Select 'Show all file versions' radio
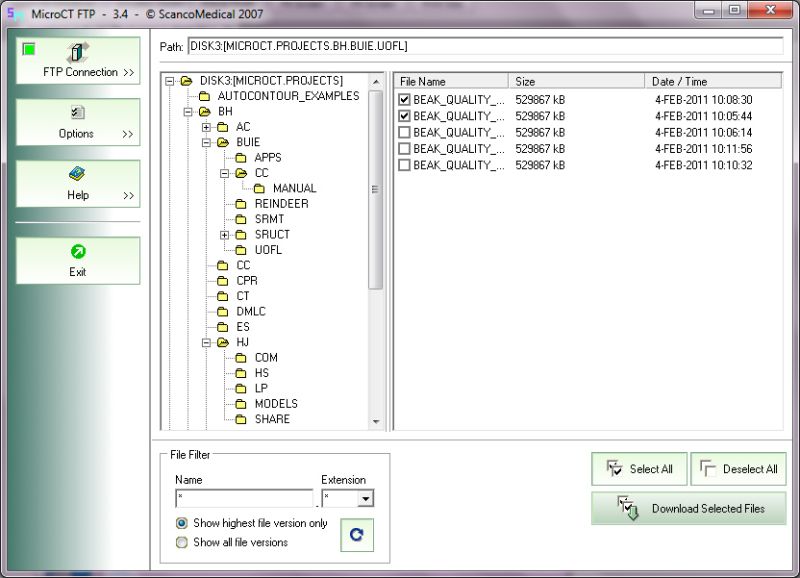Image resolution: width=800 pixels, height=578 pixels. tap(181, 542)
